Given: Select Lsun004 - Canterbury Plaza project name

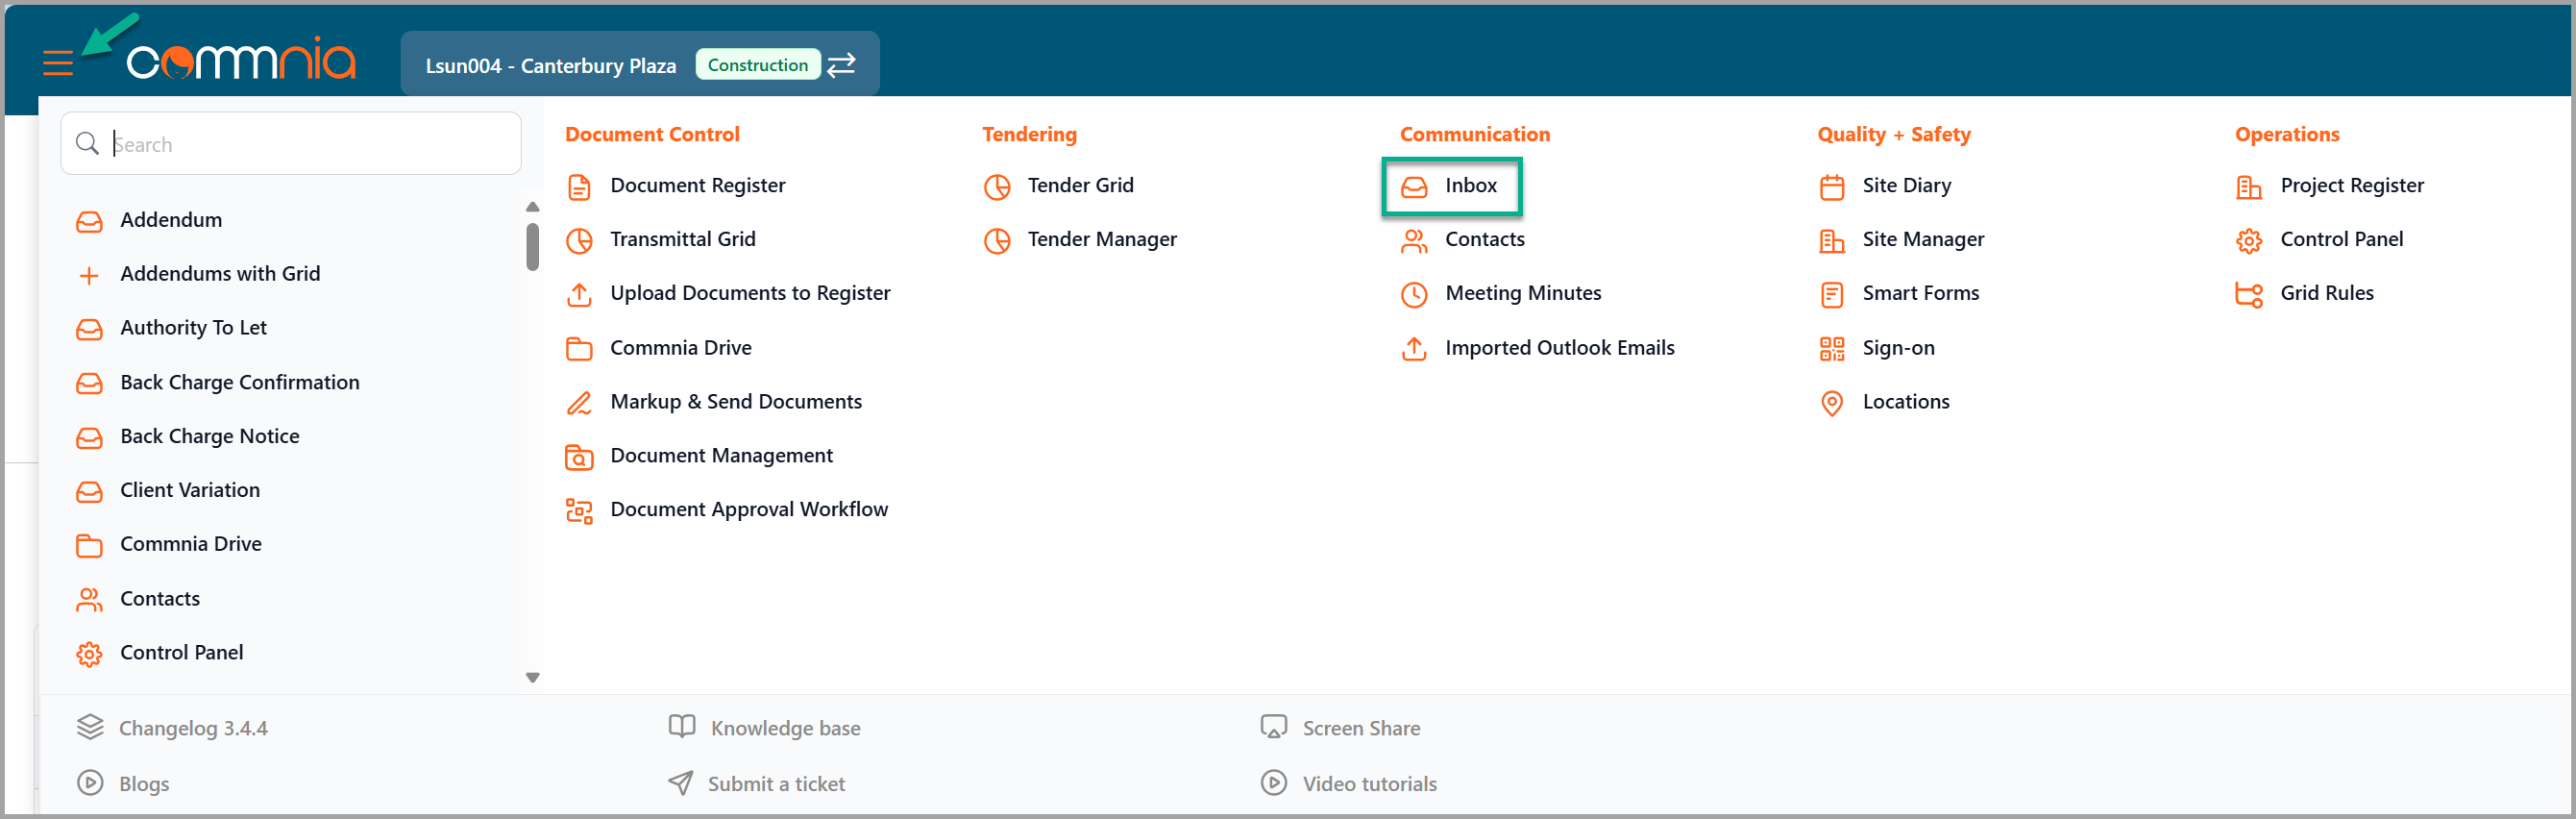Looking at the screenshot, I should click(550, 66).
